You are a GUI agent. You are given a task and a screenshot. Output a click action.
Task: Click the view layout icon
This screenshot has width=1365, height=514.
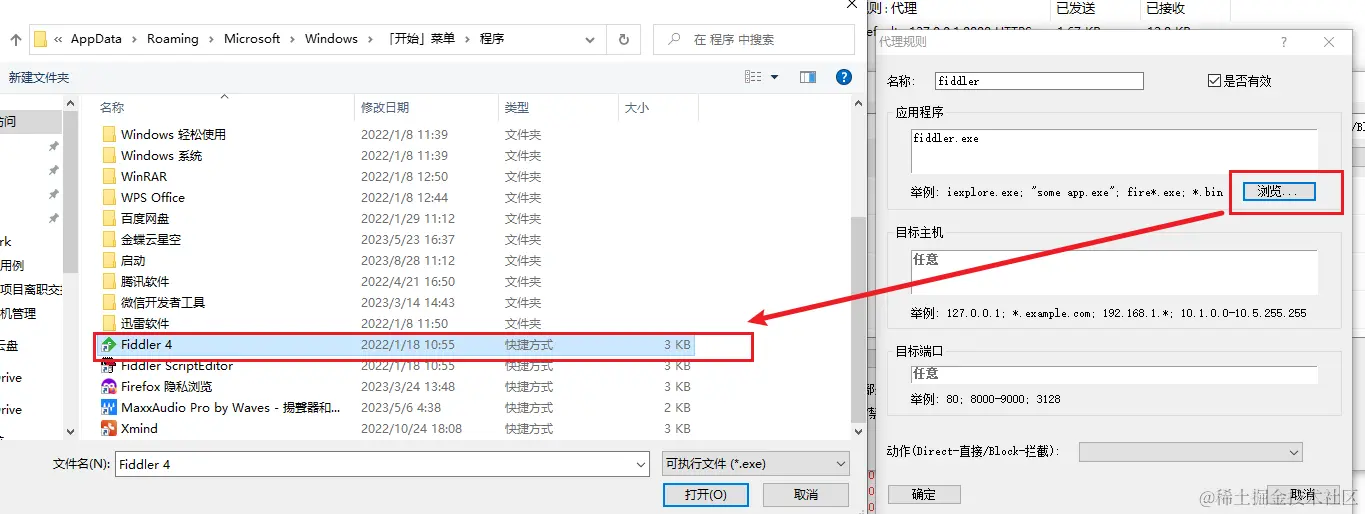click(x=754, y=77)
